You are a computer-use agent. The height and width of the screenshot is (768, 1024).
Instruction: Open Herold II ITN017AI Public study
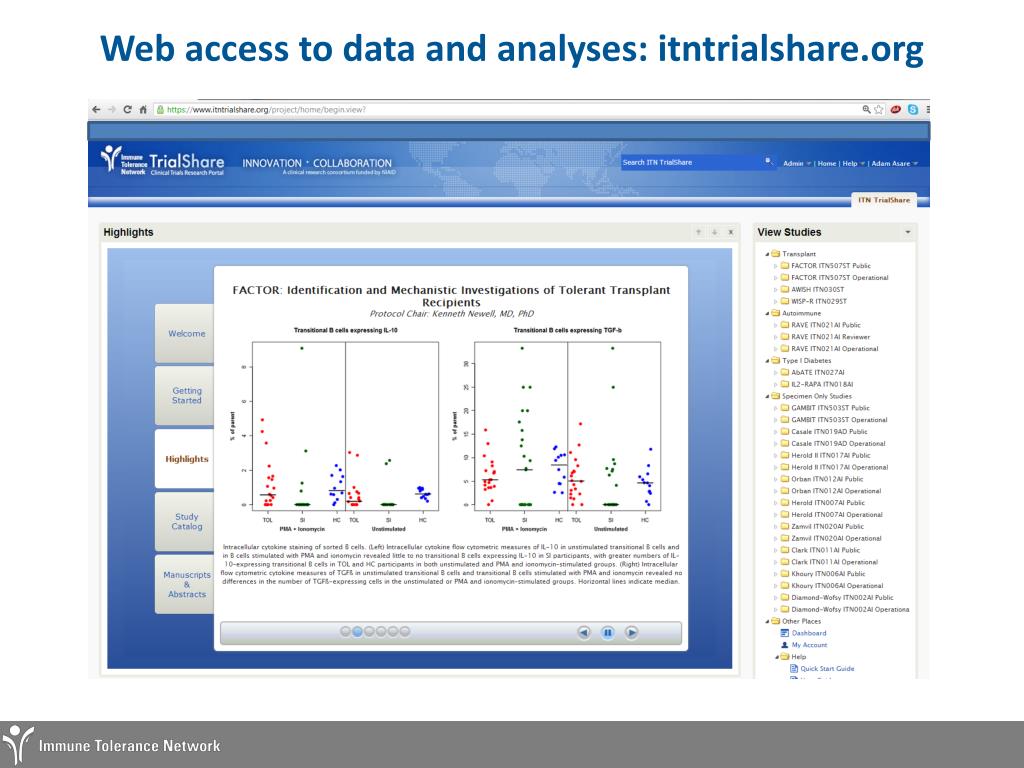(831, 455)
